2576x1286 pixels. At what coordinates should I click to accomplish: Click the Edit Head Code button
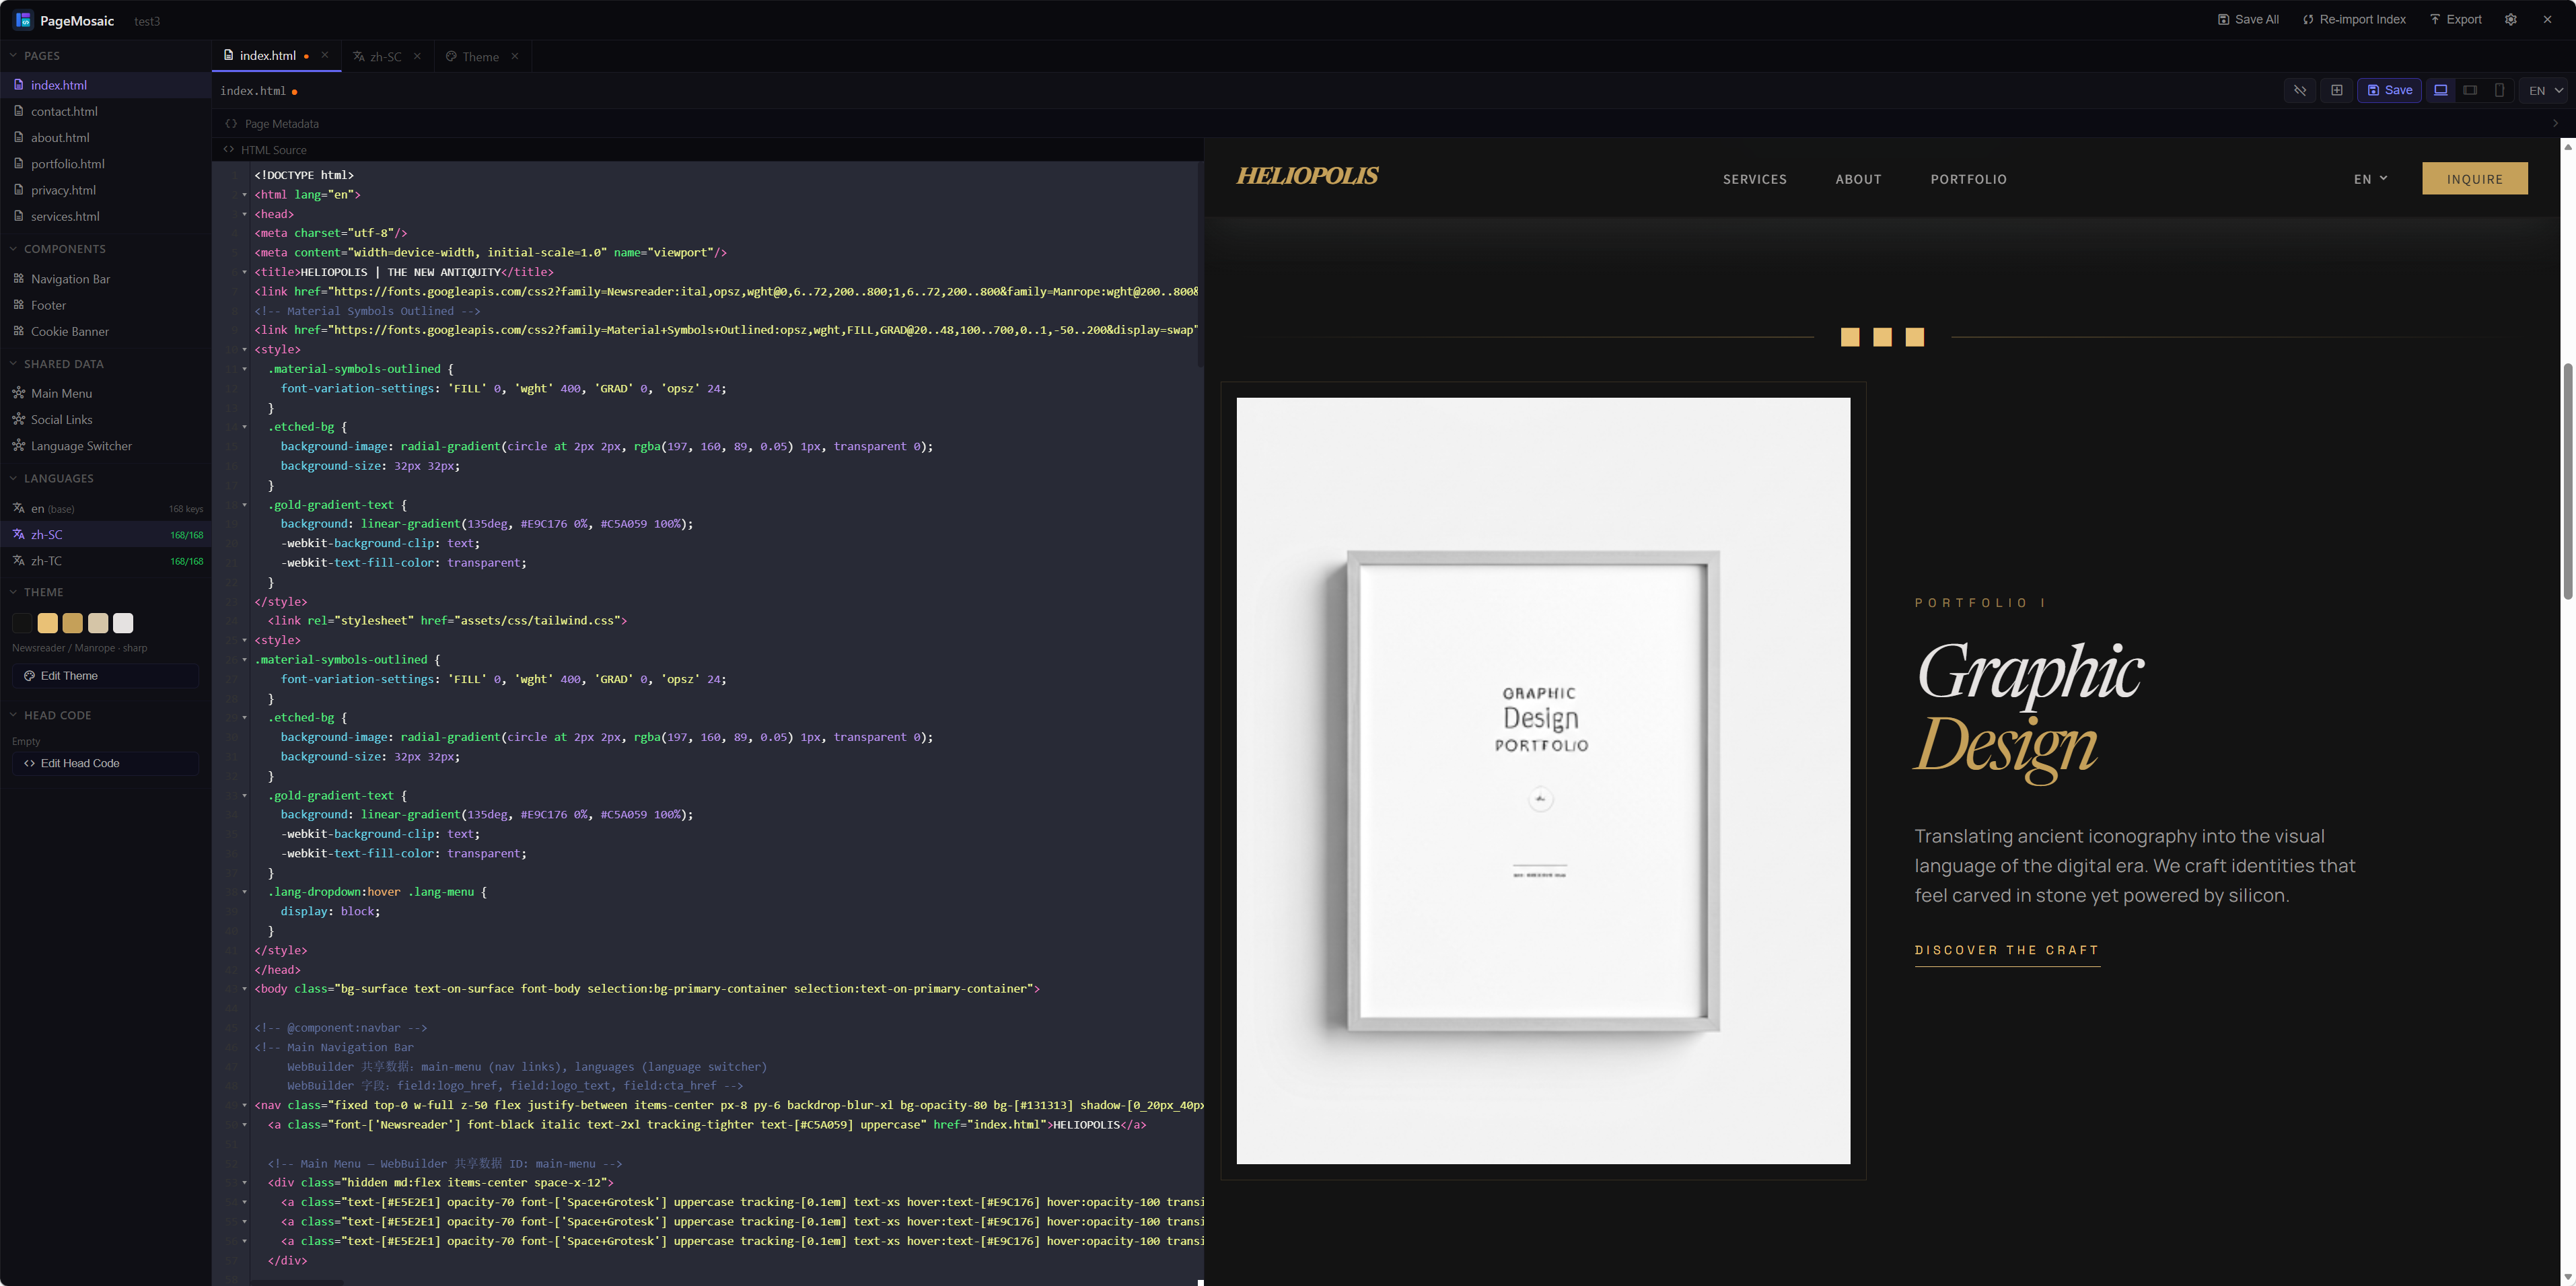pos(104,763)
